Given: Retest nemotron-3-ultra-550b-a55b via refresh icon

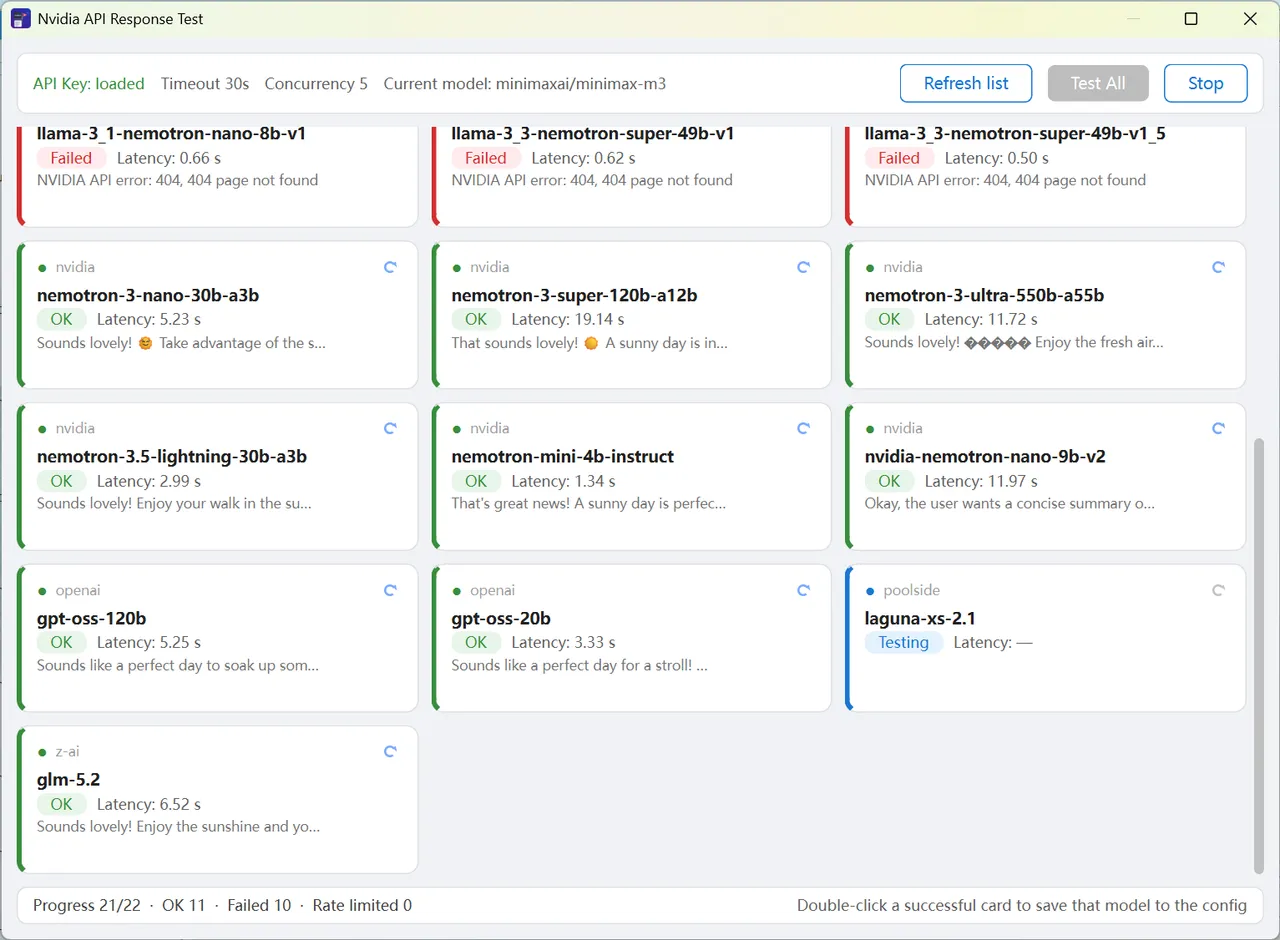Looking at the screenshot, I should (x=1218, y=267).
